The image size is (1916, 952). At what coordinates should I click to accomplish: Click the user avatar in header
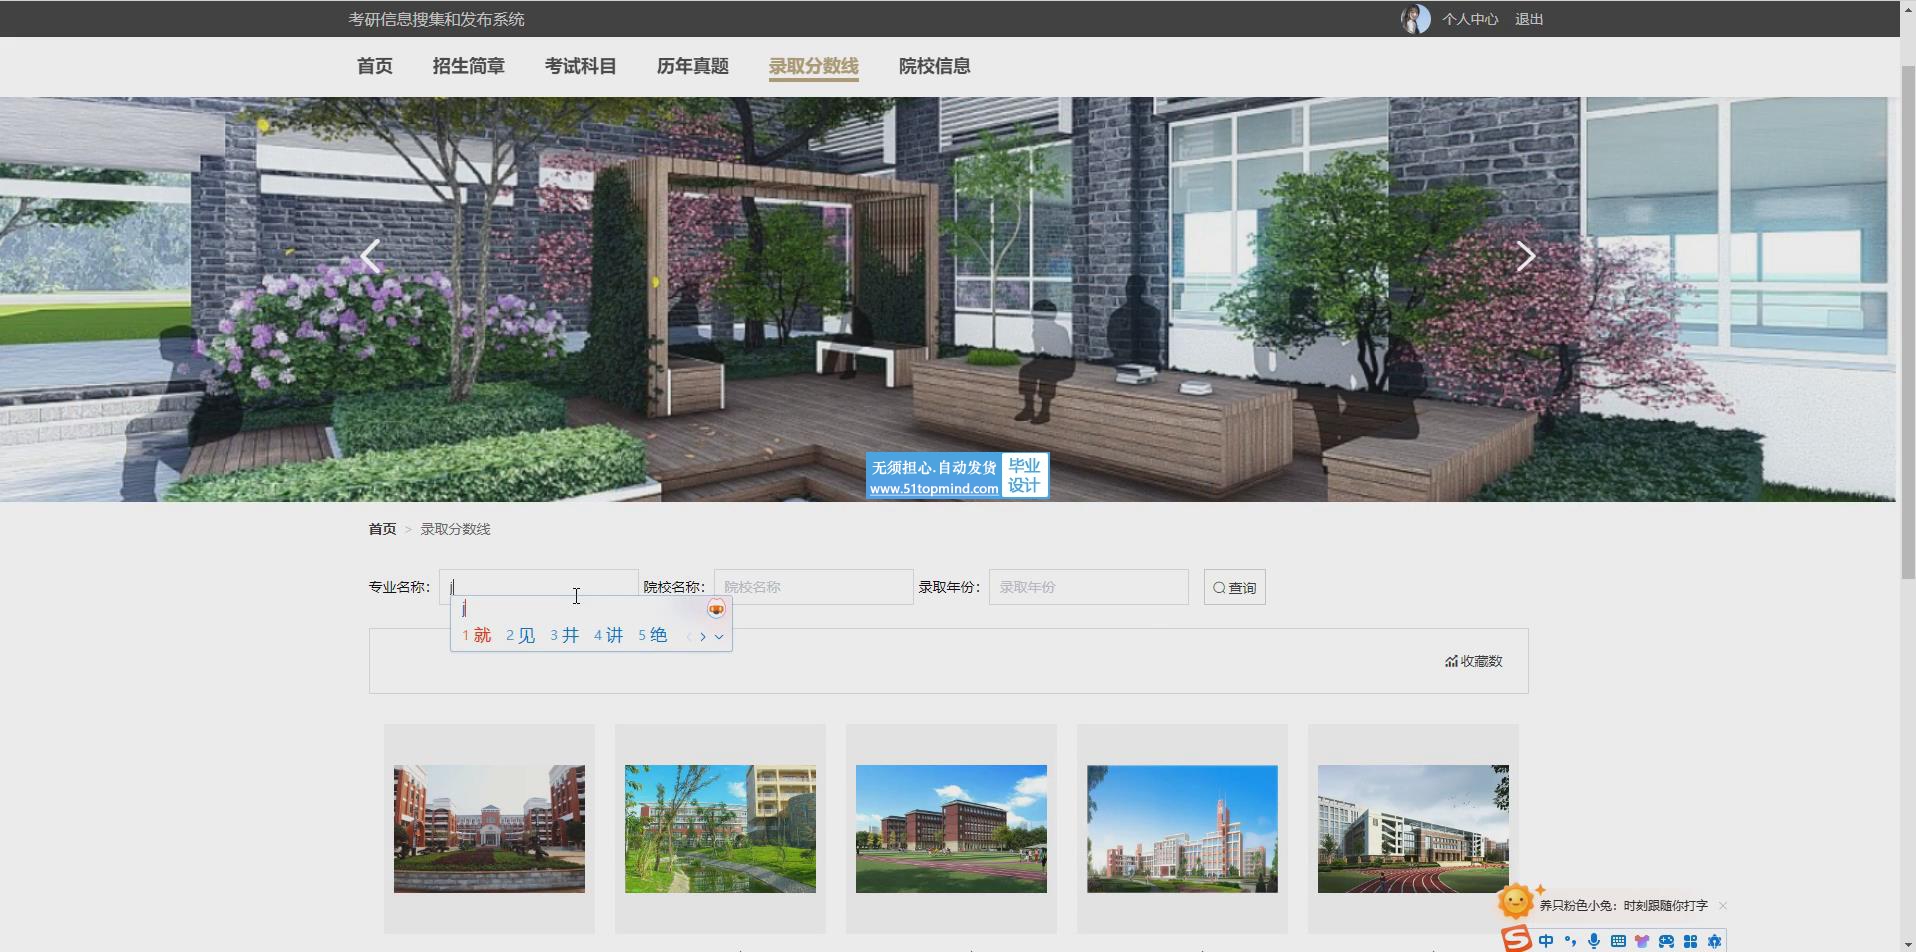1414,19
